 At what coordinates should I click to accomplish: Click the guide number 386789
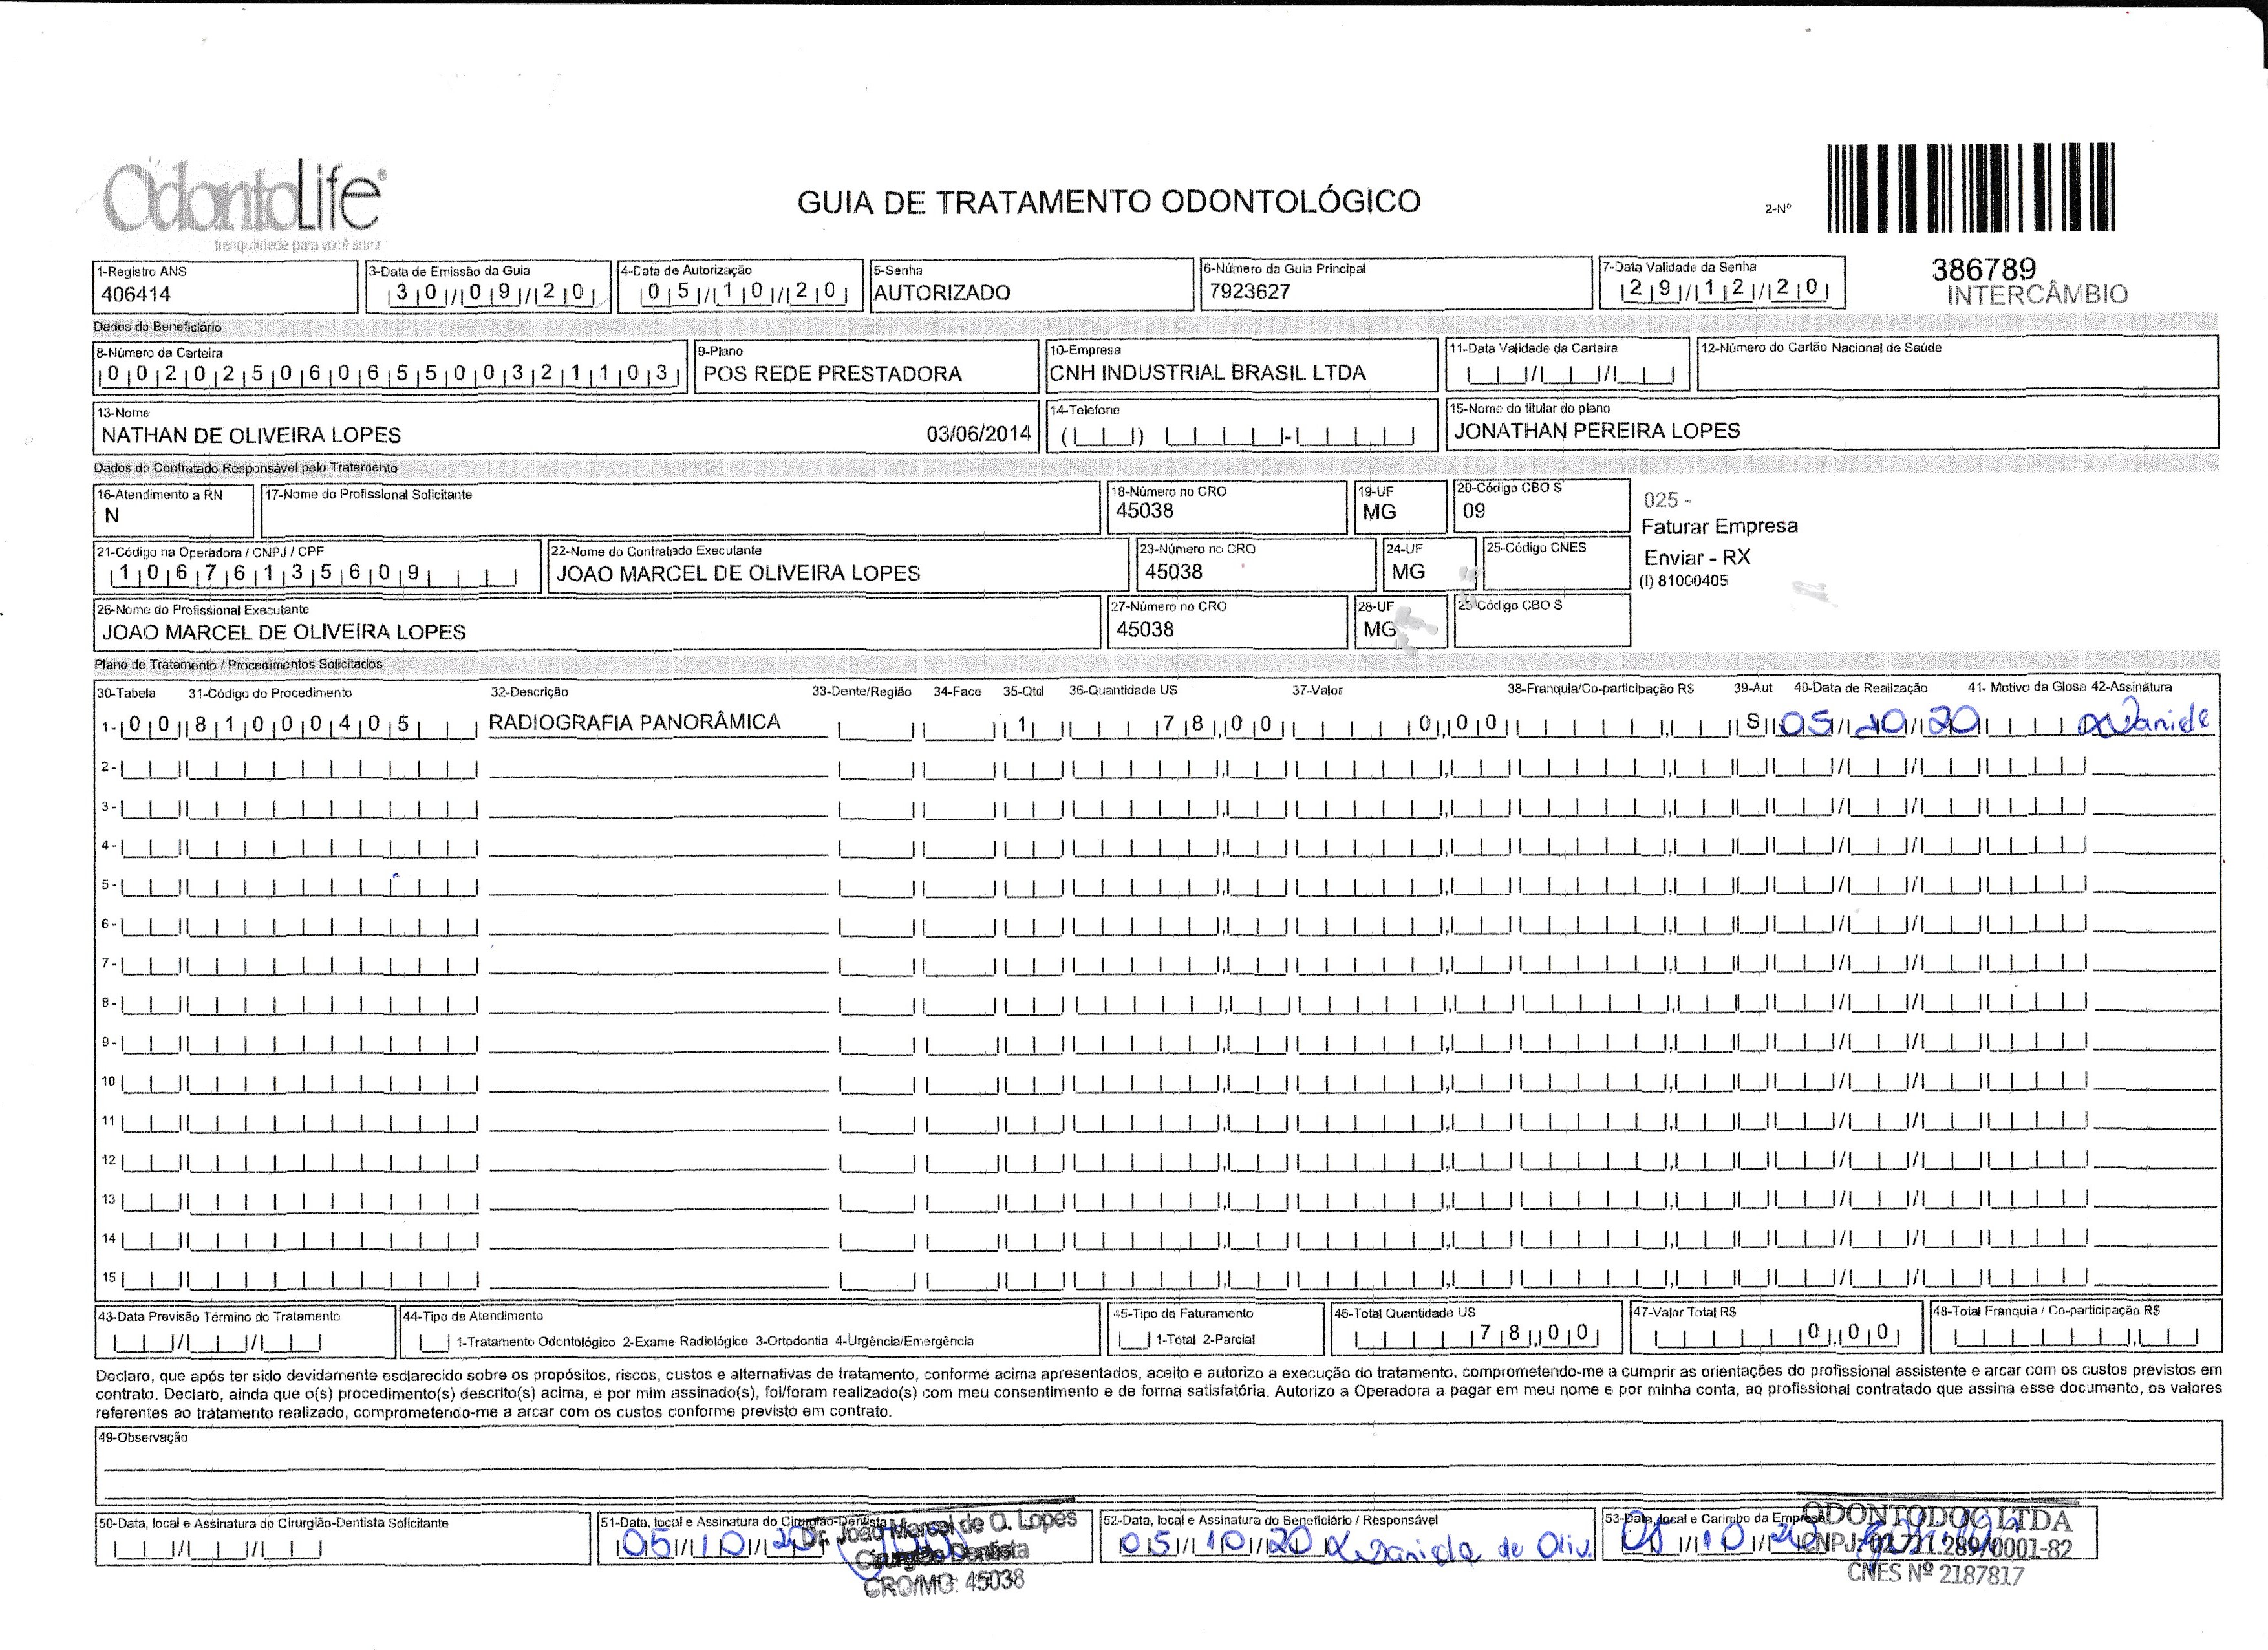click(1984, 269)
